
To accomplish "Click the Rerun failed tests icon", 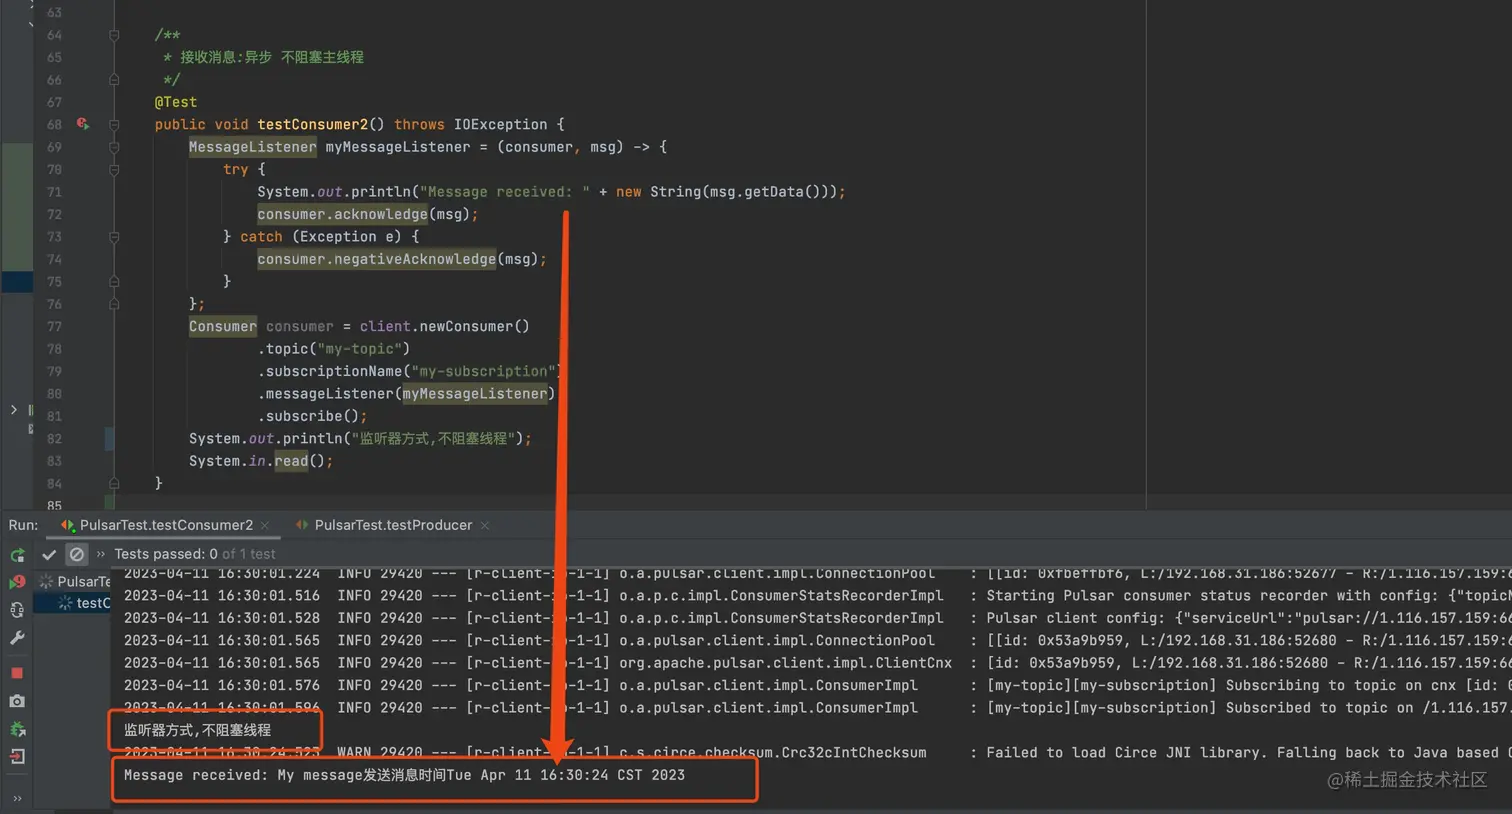I will (17, 582).
